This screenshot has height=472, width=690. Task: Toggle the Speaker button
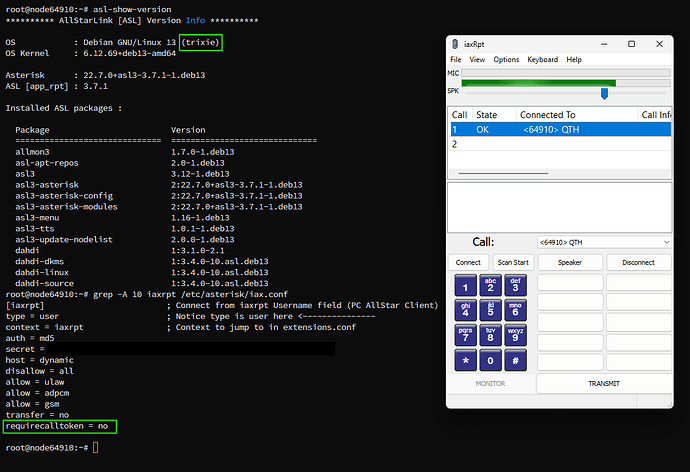point(569,262)
